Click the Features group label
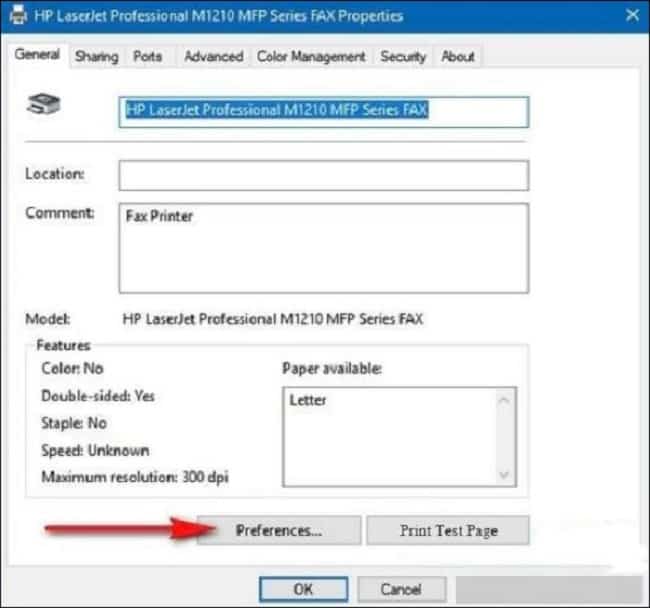 [x=63, y=345]
